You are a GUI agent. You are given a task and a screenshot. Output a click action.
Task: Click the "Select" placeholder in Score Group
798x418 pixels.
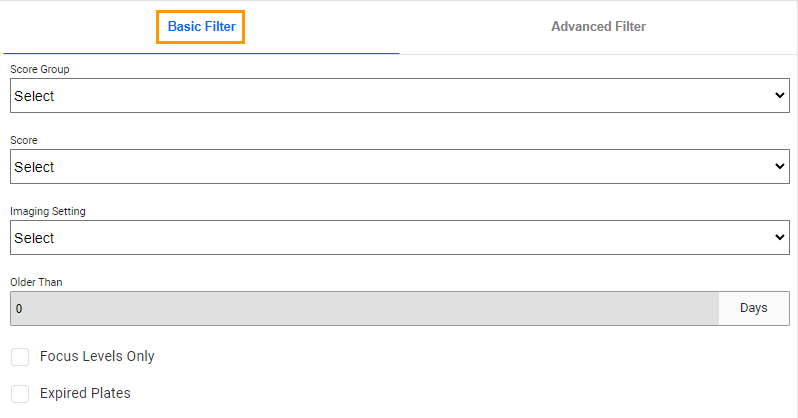[34, 97]
